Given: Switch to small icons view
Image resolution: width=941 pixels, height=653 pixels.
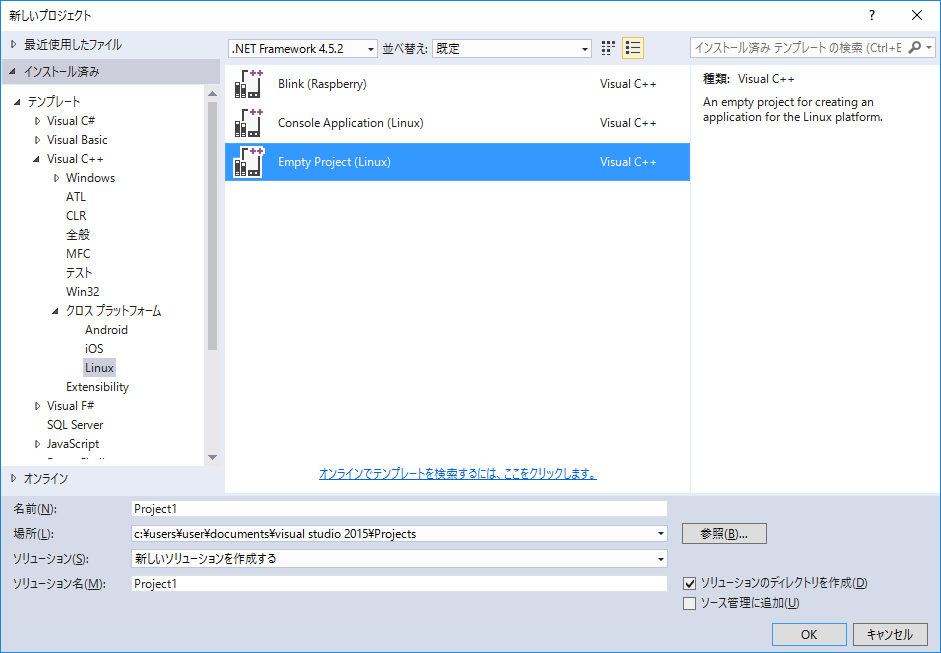Looking at the screenshot, I should click(x=608, y=48).
